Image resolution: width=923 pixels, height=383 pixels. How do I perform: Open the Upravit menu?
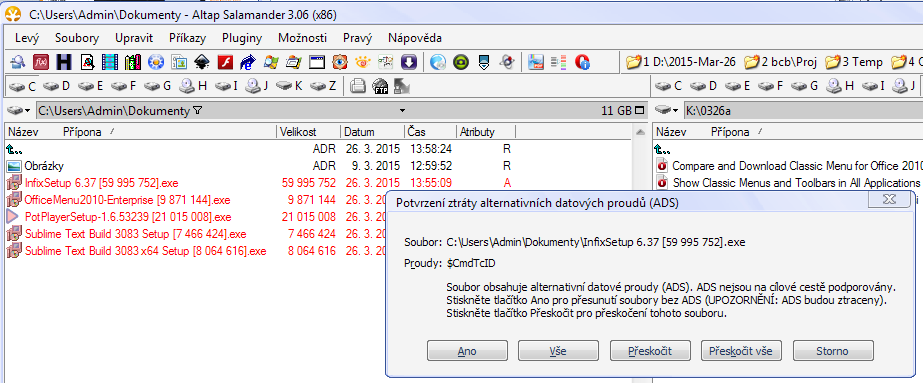(x=134, y=38)
